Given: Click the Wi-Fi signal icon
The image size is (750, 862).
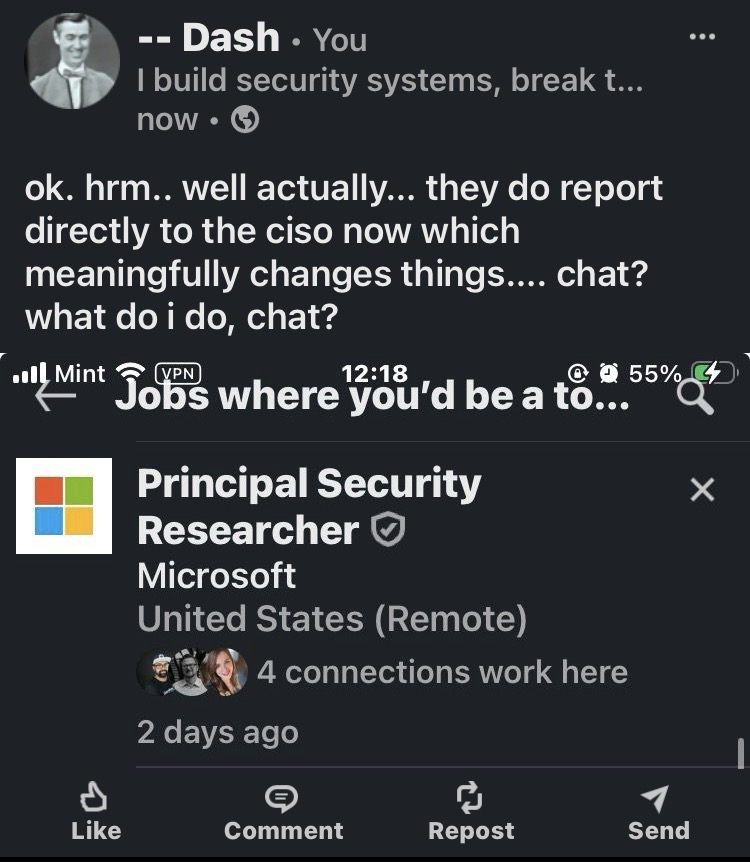Looking at the screenshot, I should click(x=130, y=373).
